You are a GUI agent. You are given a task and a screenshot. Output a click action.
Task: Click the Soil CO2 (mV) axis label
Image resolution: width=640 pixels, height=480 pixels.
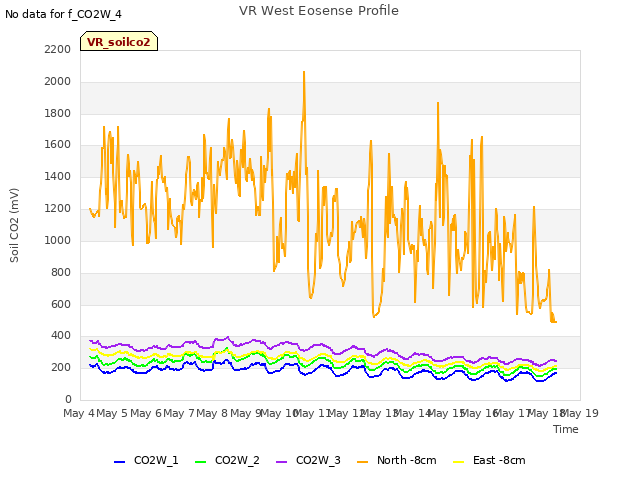tap(14, 225)
